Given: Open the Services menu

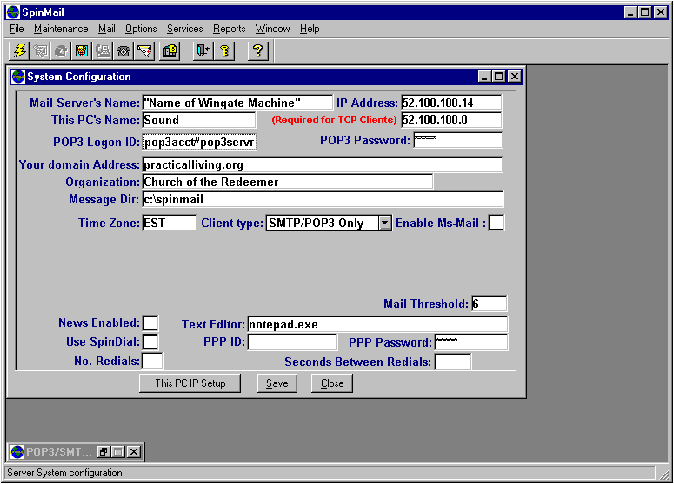Looking at the screenshot, I should point(185,29).
